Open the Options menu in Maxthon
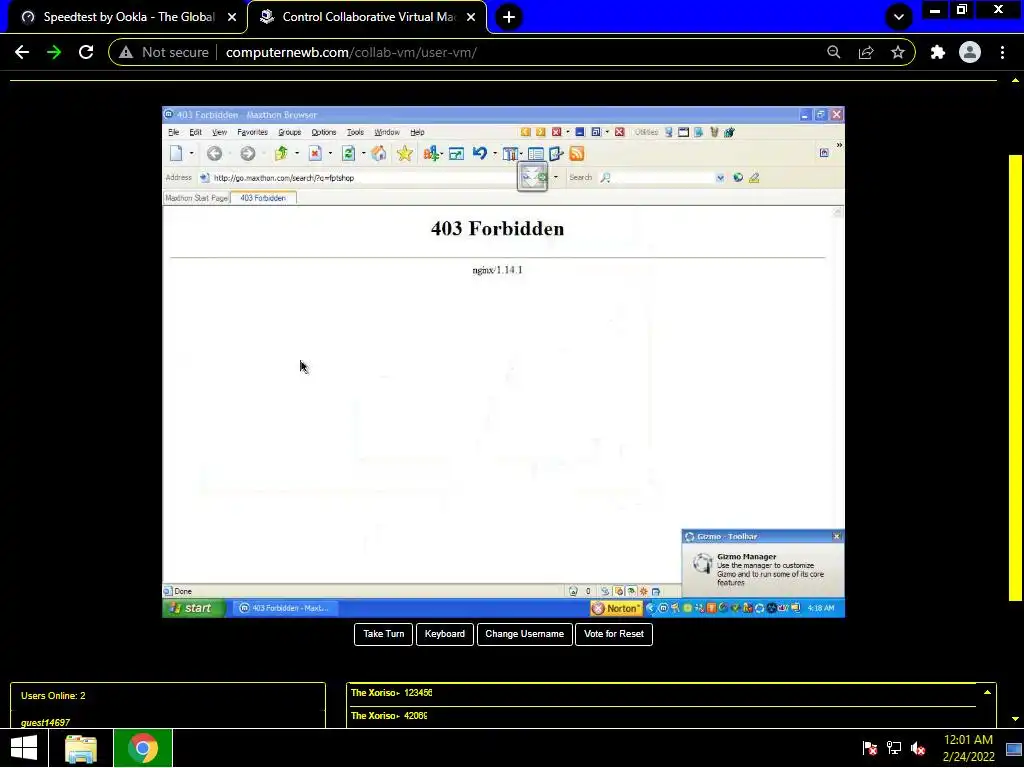Viewport: 1024px width, 768px height. click(323, 132)
